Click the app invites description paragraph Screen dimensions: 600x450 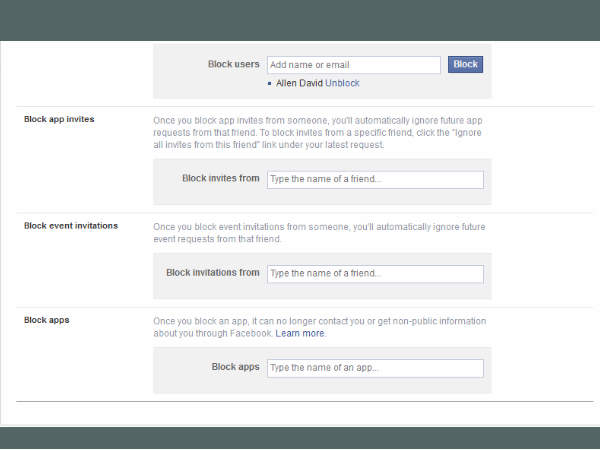(318, 132)
